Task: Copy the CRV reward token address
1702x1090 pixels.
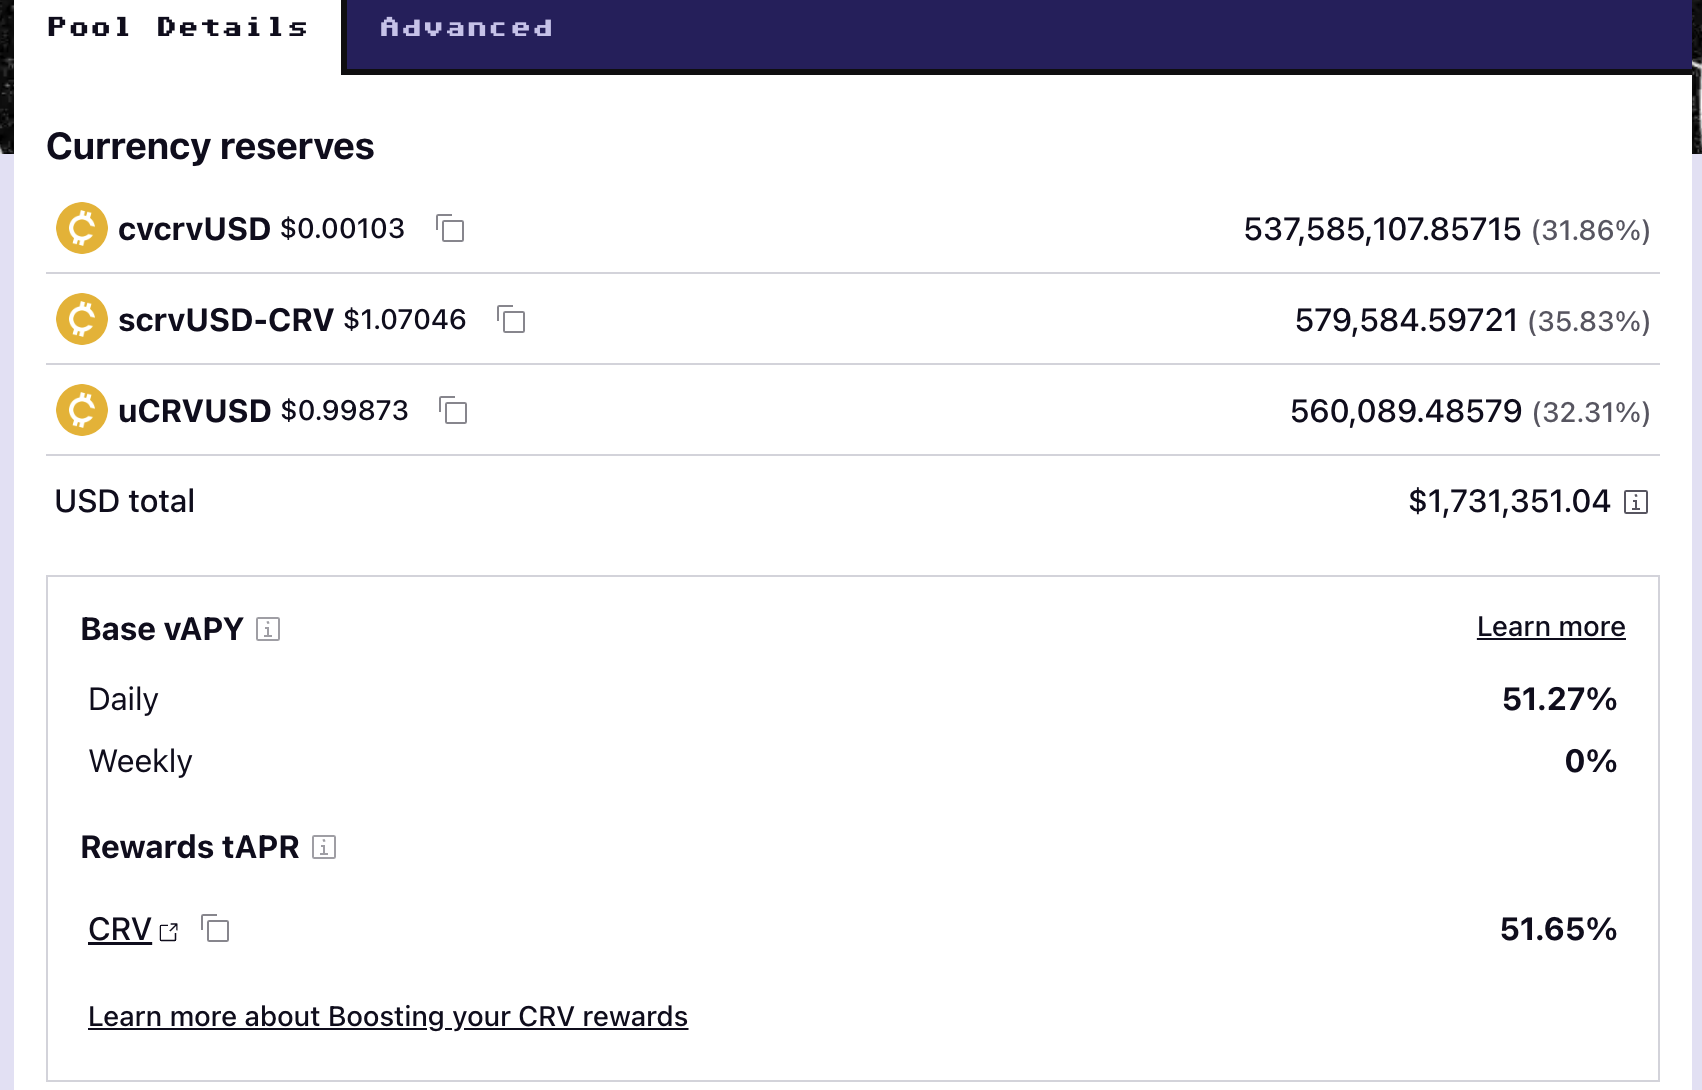Action: [x=215, y=929]
